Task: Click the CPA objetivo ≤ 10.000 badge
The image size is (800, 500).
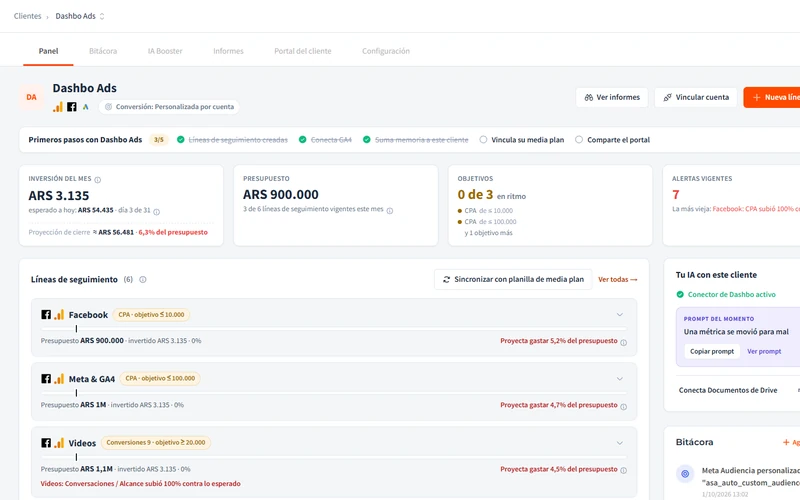Action: click(x=151, y=315)
